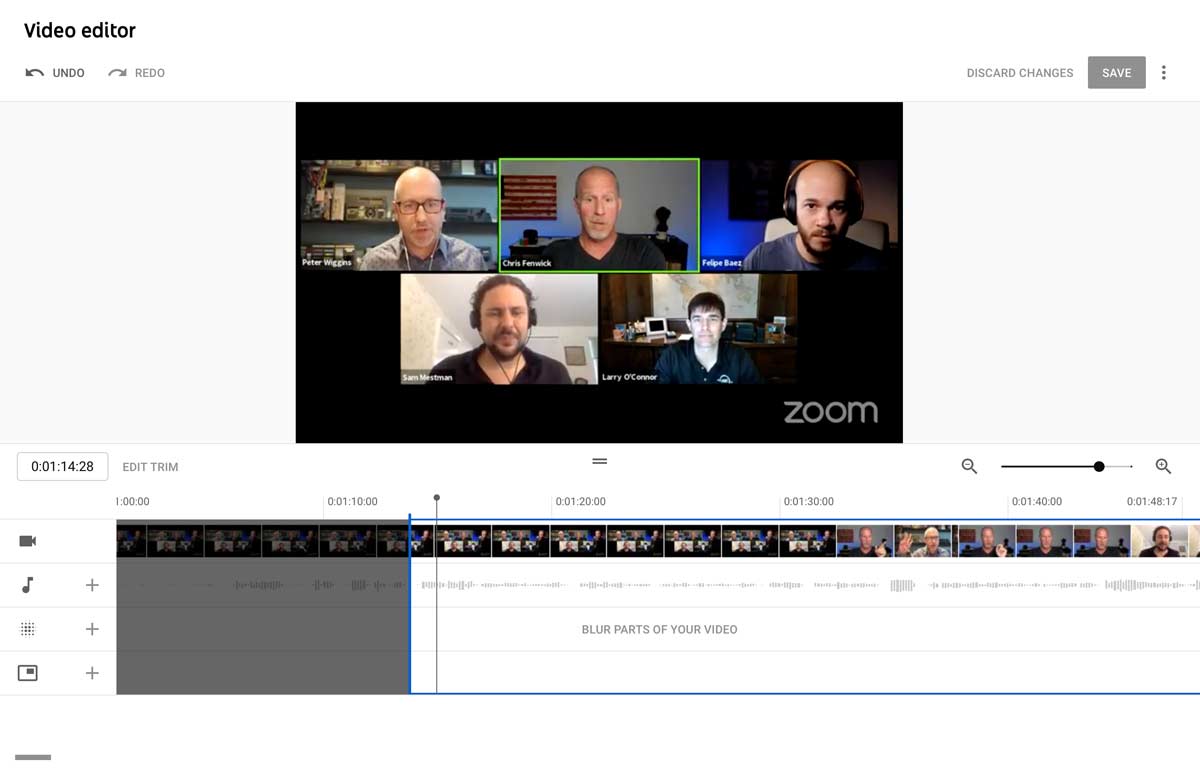Click the bottom horizontal scrollbar thumb
The width and height of the screenshot is (1200, 772).
click(33, 757)
